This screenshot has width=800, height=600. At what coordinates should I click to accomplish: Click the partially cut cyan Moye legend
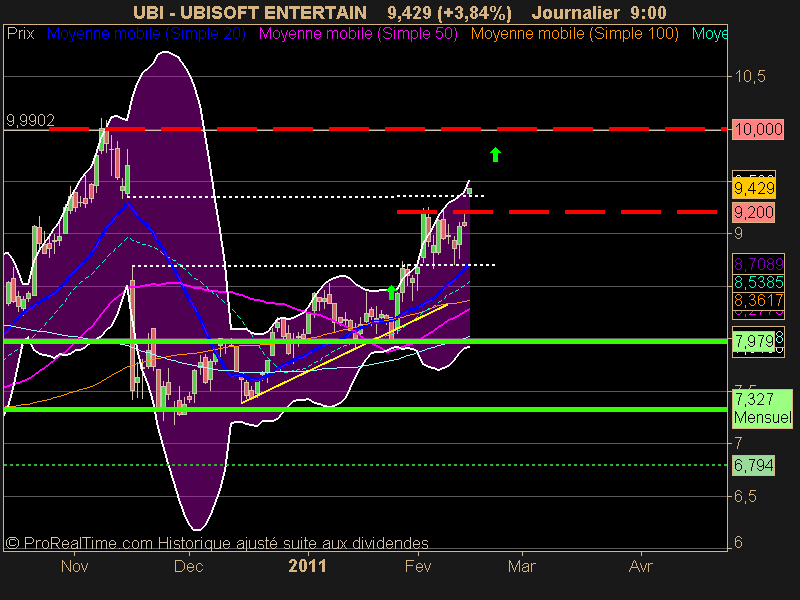[709, 34]
